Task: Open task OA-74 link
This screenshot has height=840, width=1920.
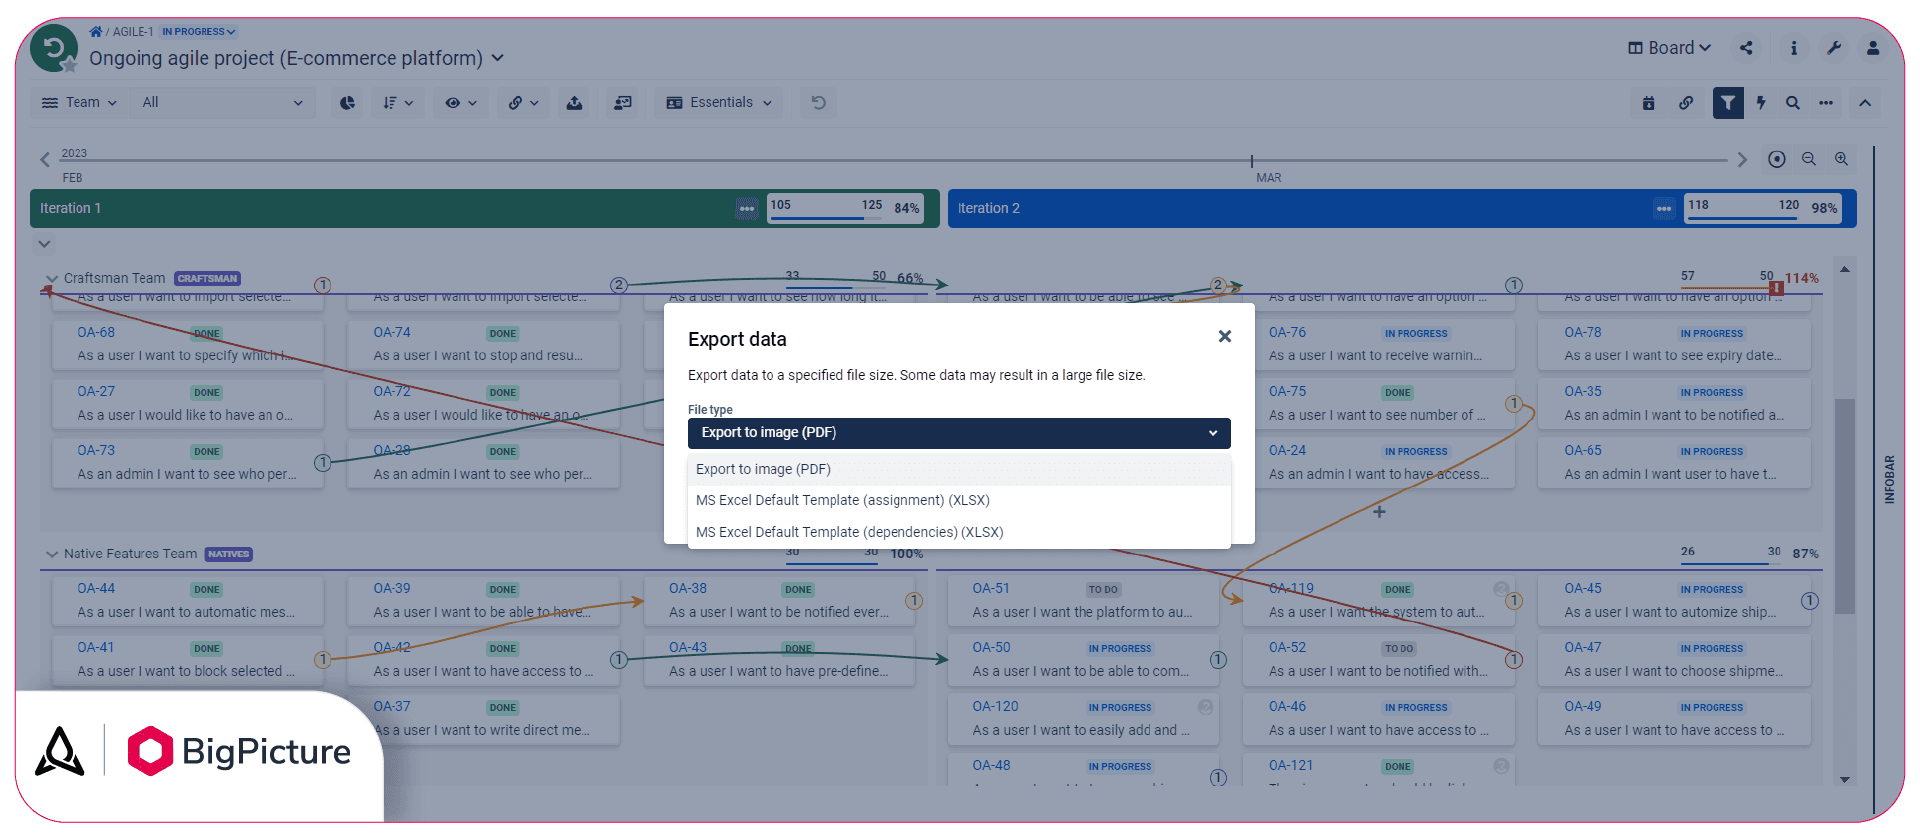Action: point(392,332)
